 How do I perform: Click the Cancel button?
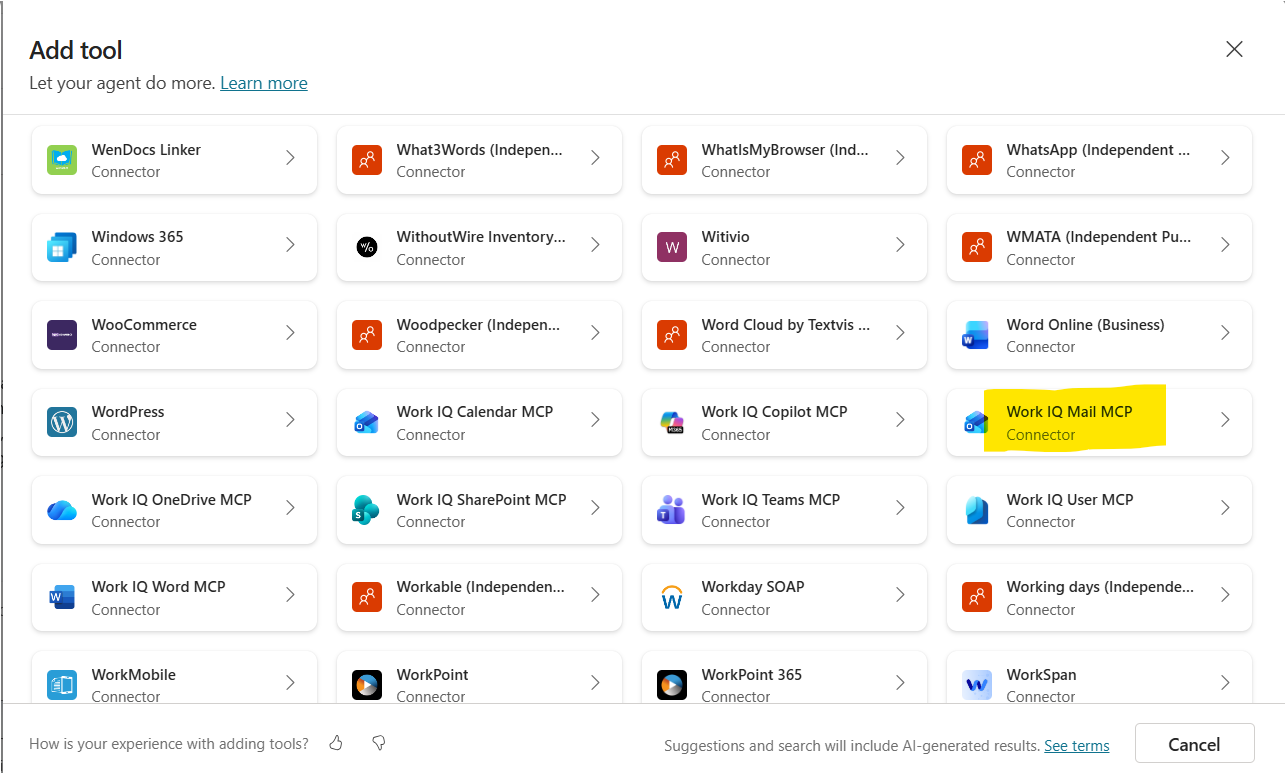[x=1195, y=744]
